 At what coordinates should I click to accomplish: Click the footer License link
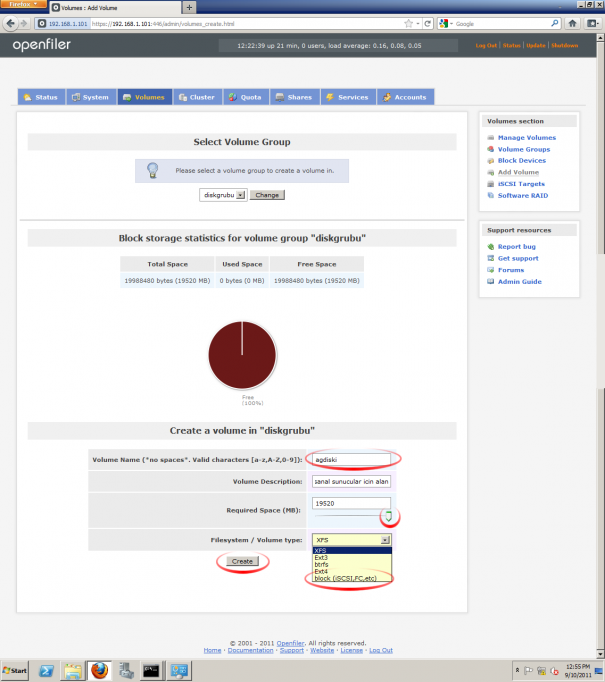tap(351, 650)
